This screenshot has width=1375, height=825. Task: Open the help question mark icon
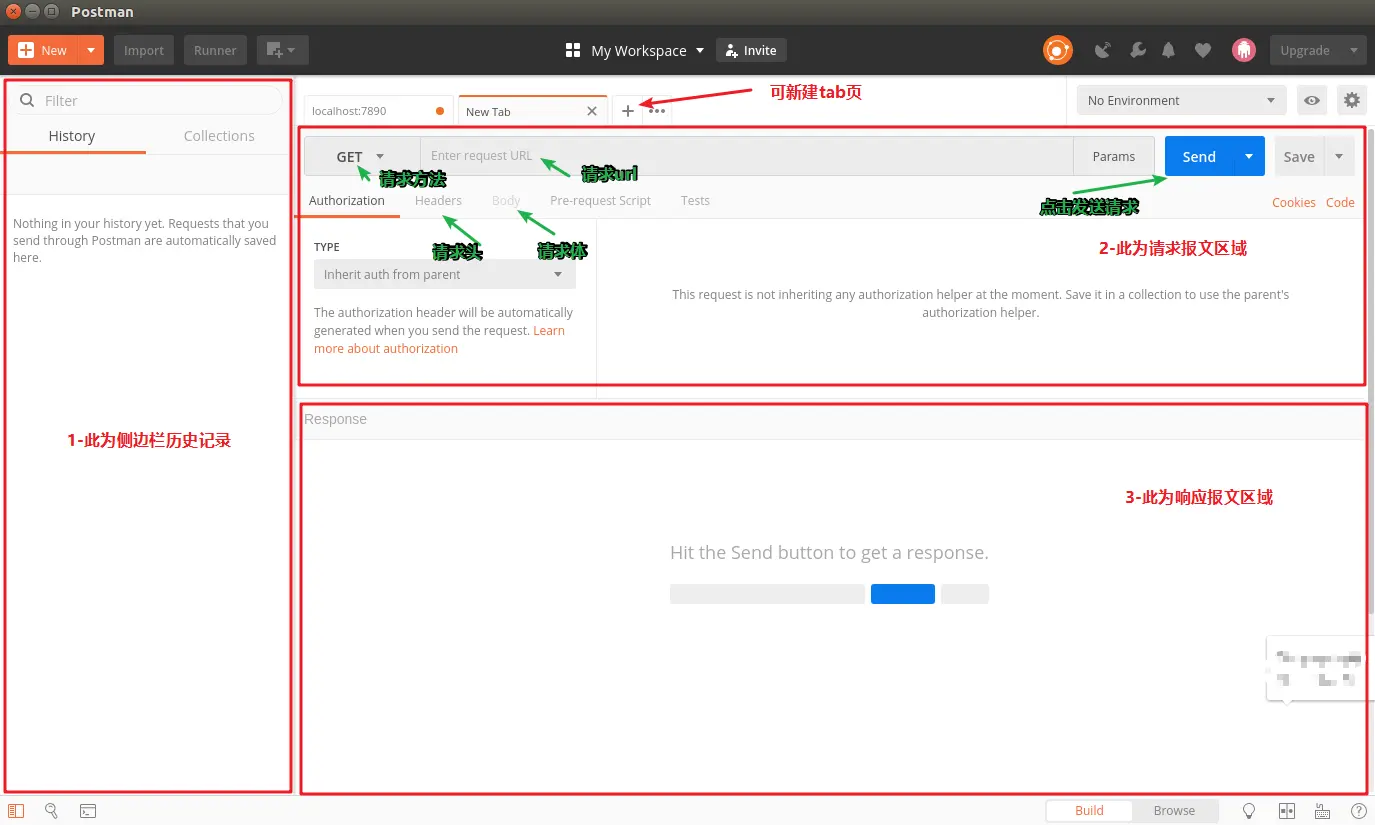click(x=1358, y=811)
